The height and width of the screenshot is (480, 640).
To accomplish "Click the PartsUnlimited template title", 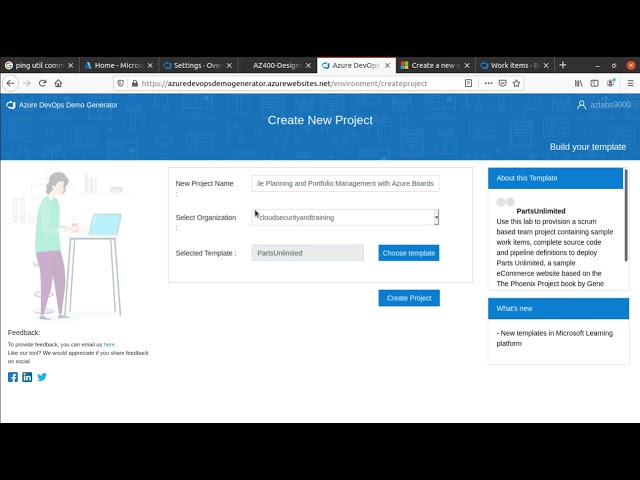I will [541, 211].
